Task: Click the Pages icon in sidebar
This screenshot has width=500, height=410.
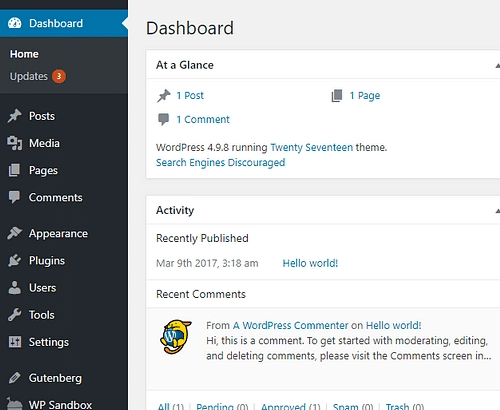Action: coord(14,170)
